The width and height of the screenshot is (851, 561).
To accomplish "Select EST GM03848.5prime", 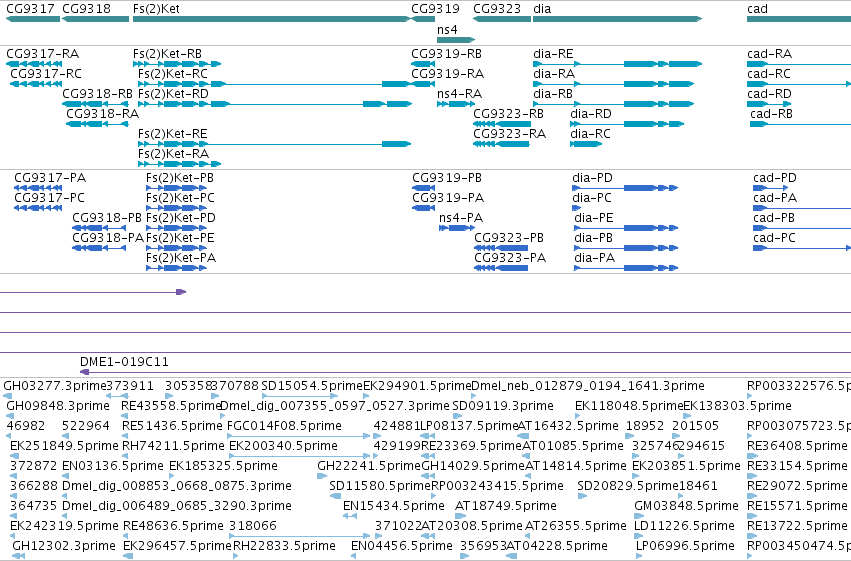I will [686, 506].
